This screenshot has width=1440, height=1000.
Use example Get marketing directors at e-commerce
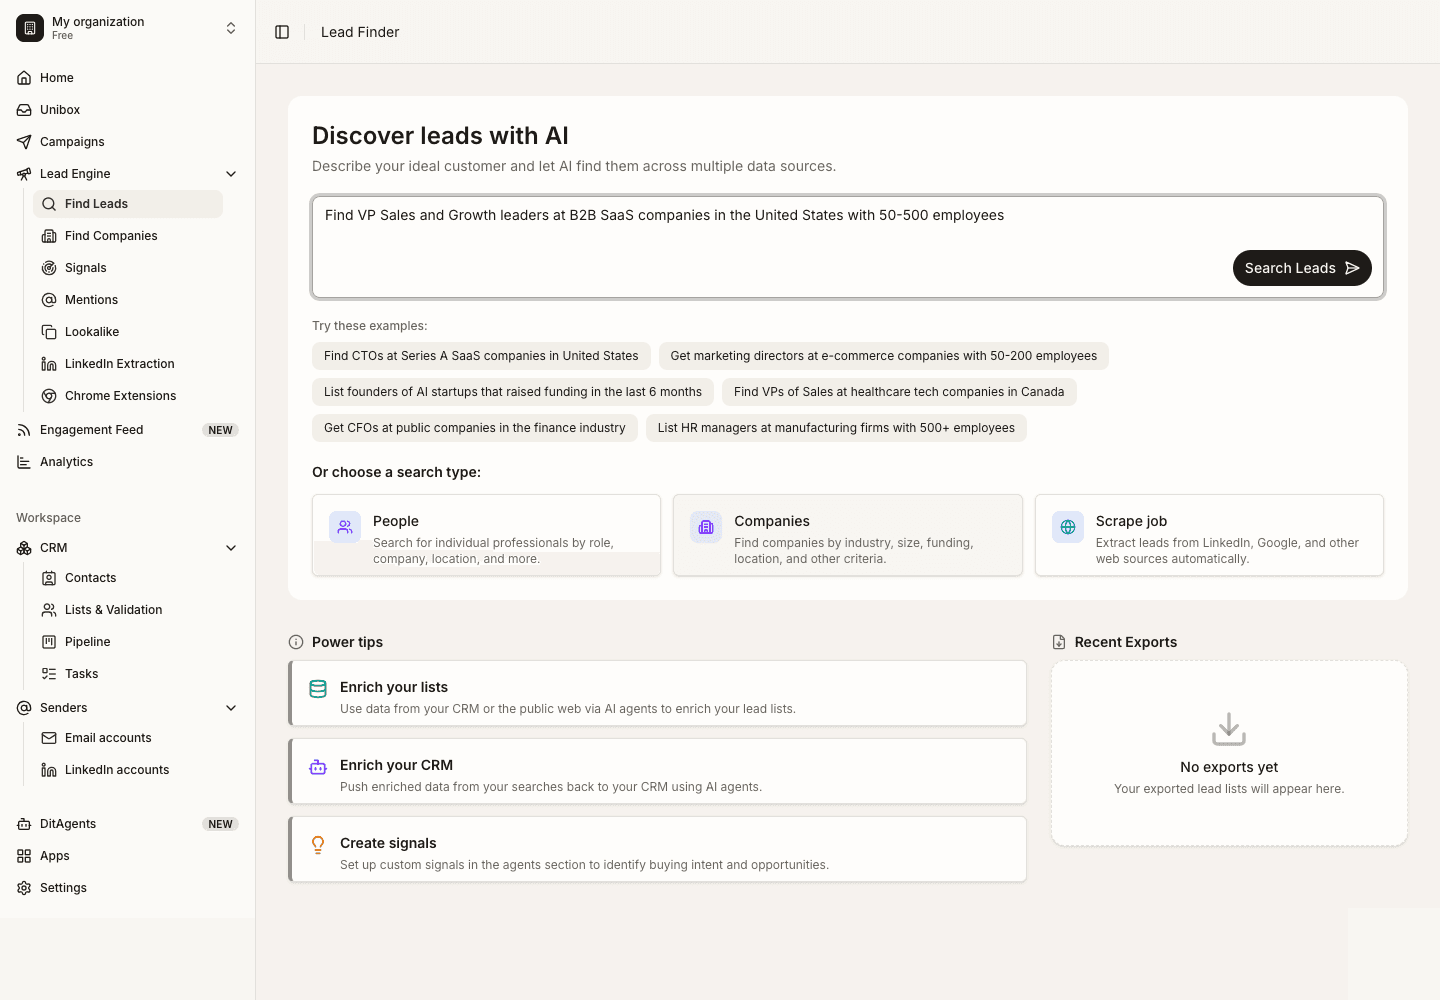pos(884,356)
